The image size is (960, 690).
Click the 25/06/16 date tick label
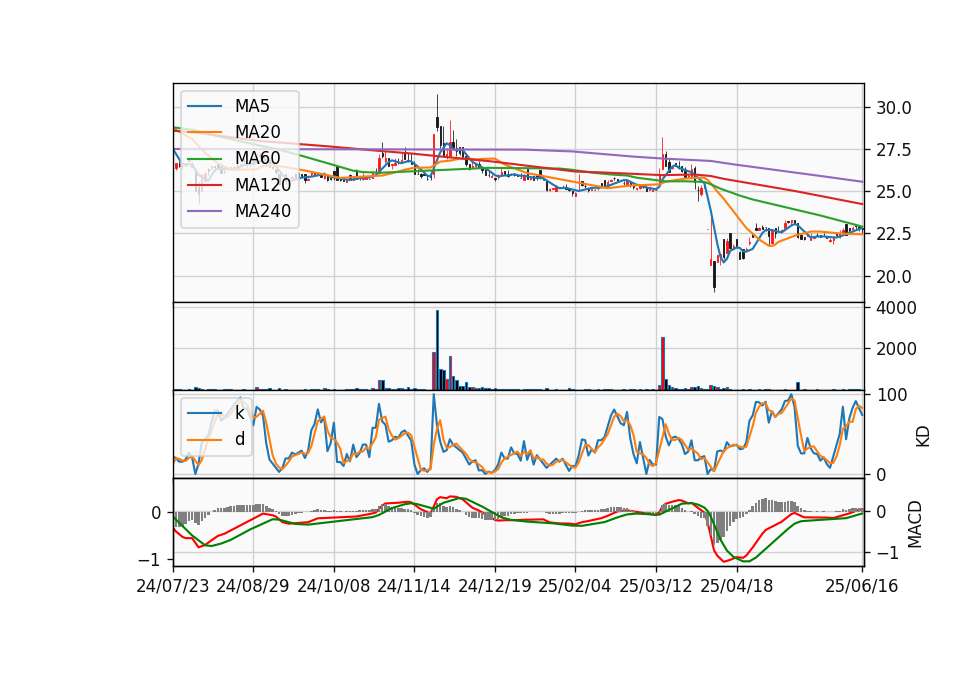(x=861, y=586)
